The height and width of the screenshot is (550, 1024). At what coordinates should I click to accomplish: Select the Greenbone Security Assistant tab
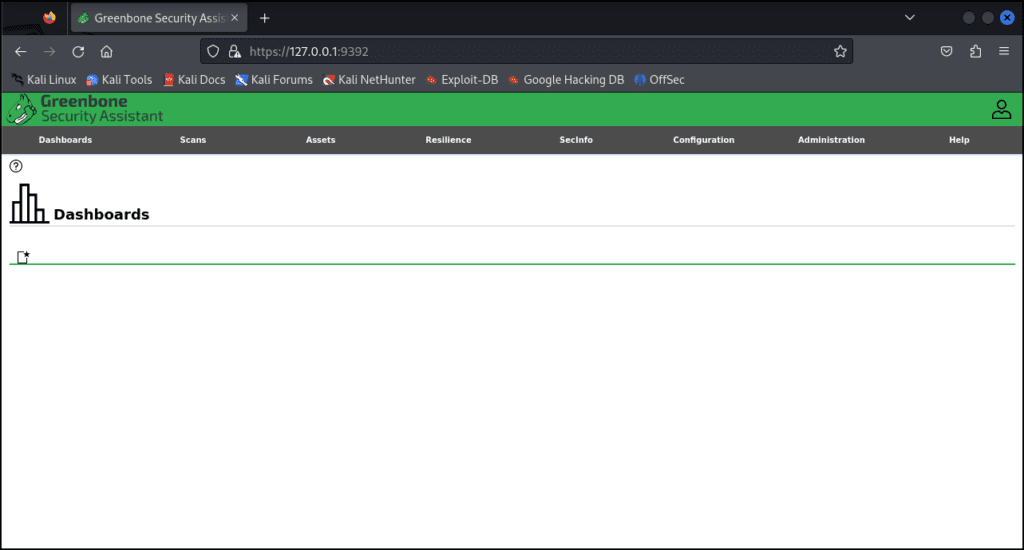[159, 18]
